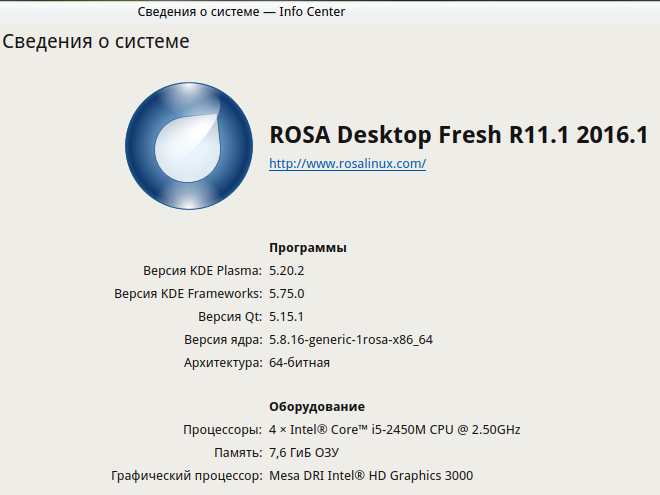The height and width of the screenshot is (495, 660).
Task: Select the '64-битная' architecture value
Action: coord(299,362)
